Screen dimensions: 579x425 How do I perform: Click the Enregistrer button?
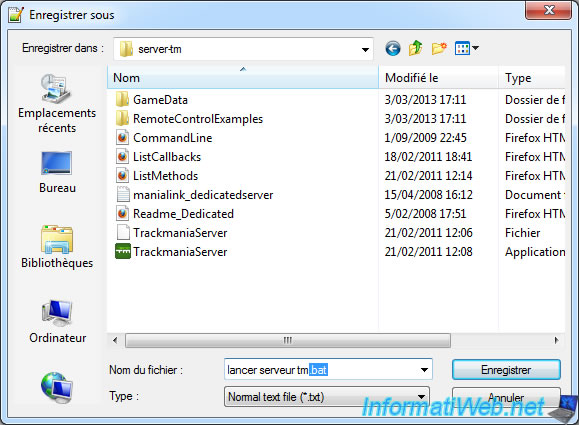click(506, 370)
